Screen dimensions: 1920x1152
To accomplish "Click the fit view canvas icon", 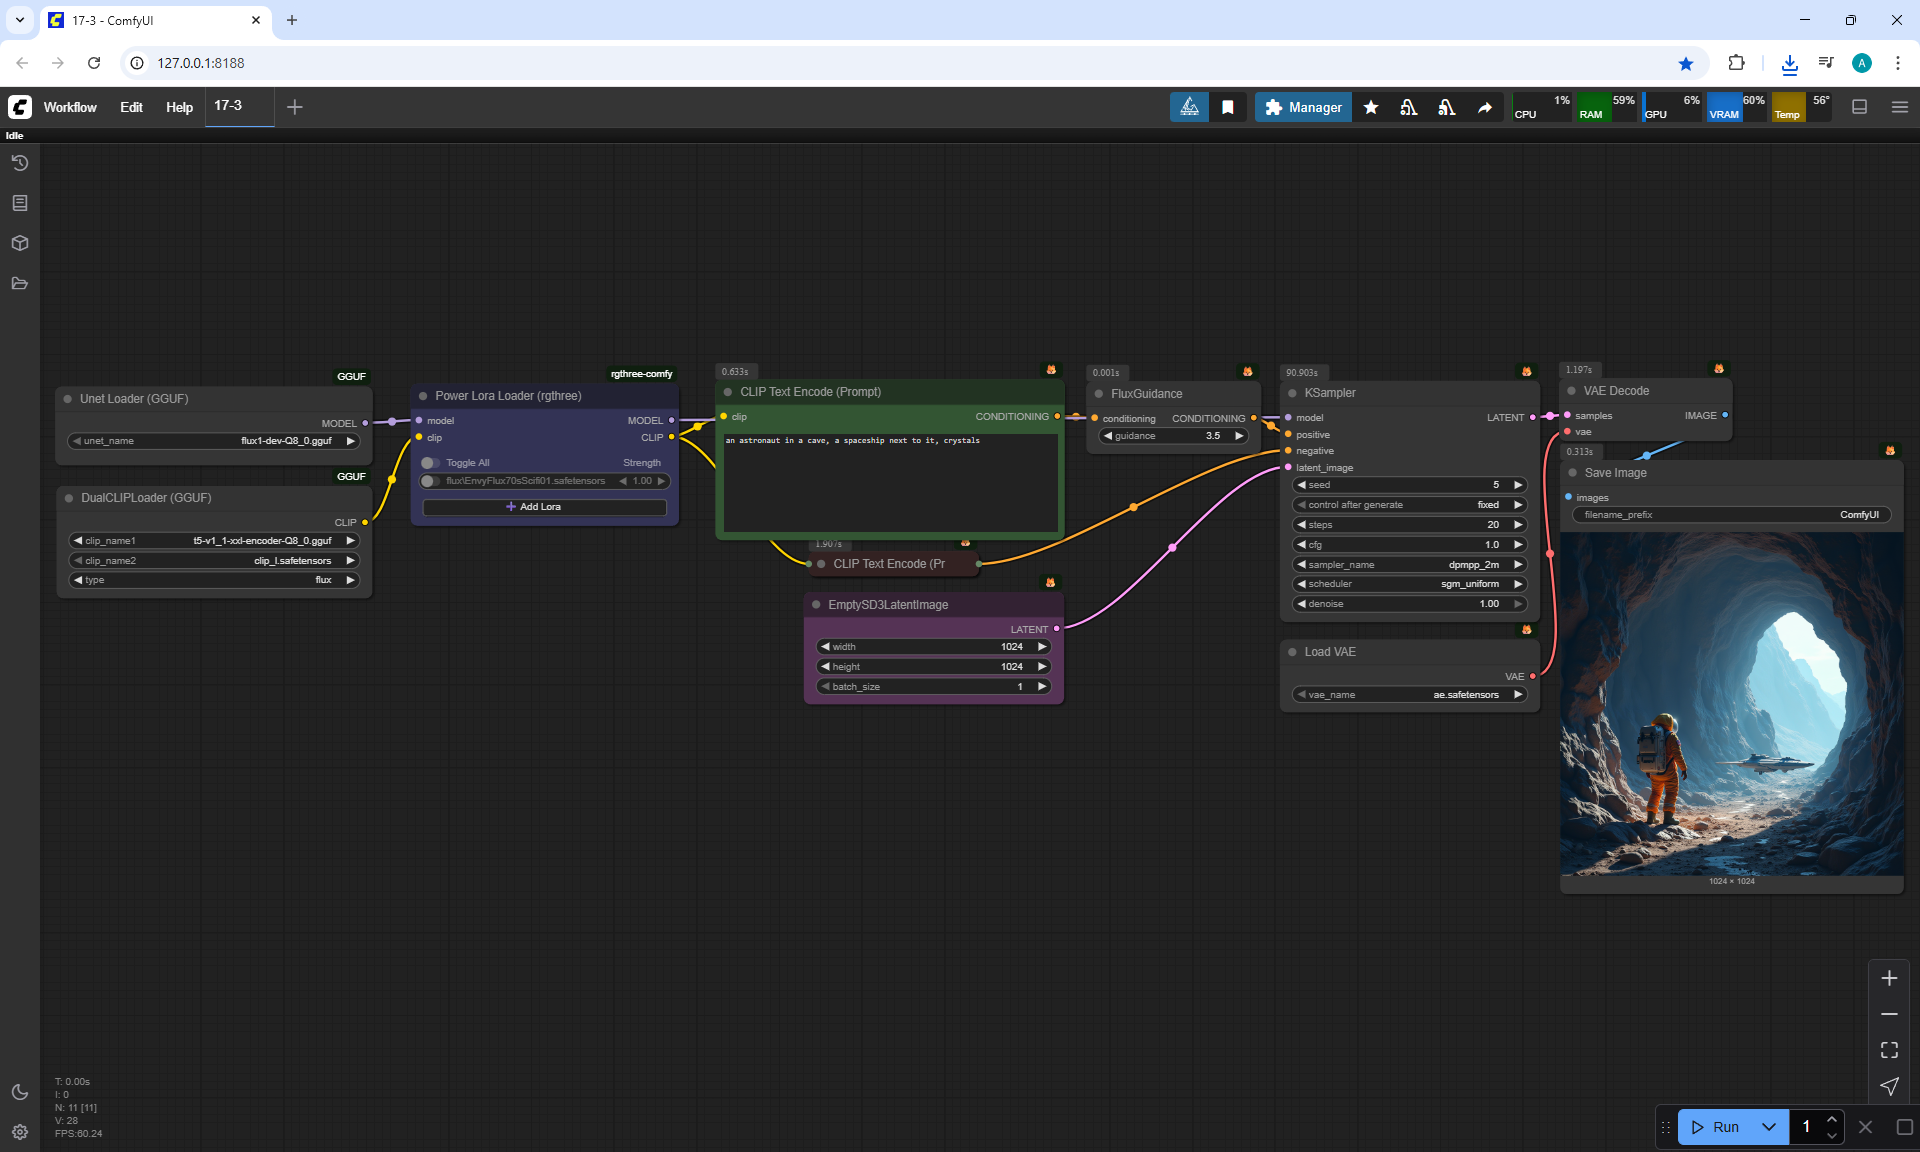I will (x=1889, y=1050).
